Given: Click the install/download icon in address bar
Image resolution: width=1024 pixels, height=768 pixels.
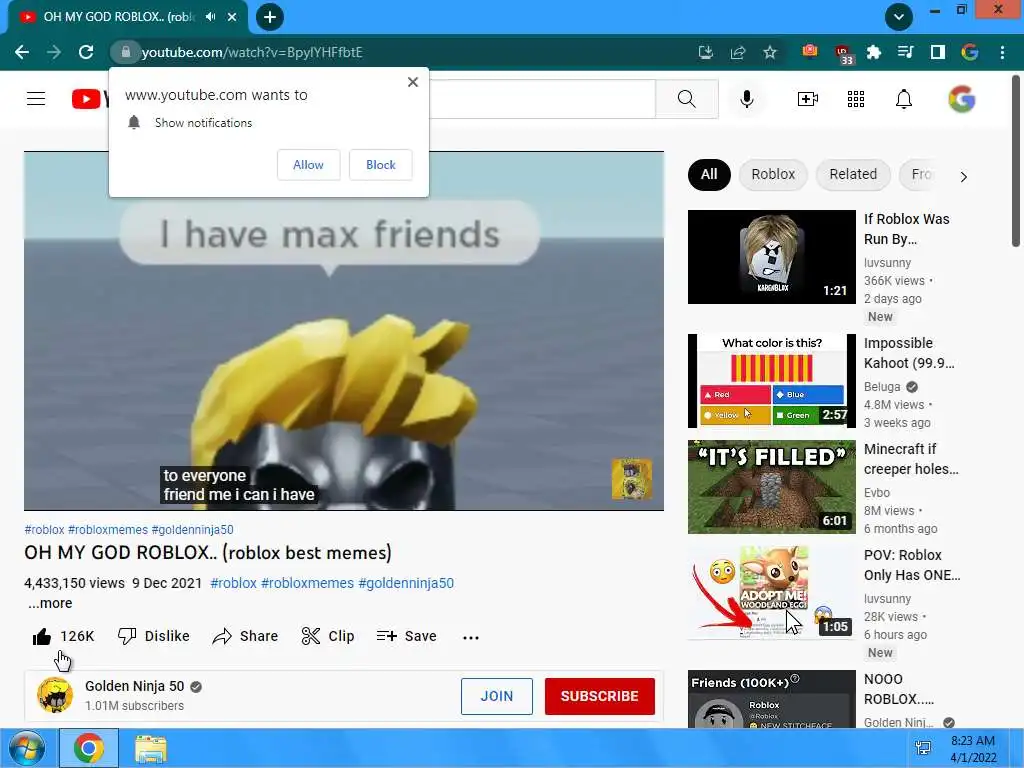Looking at the screenshot, I should (x=706, y=52).
